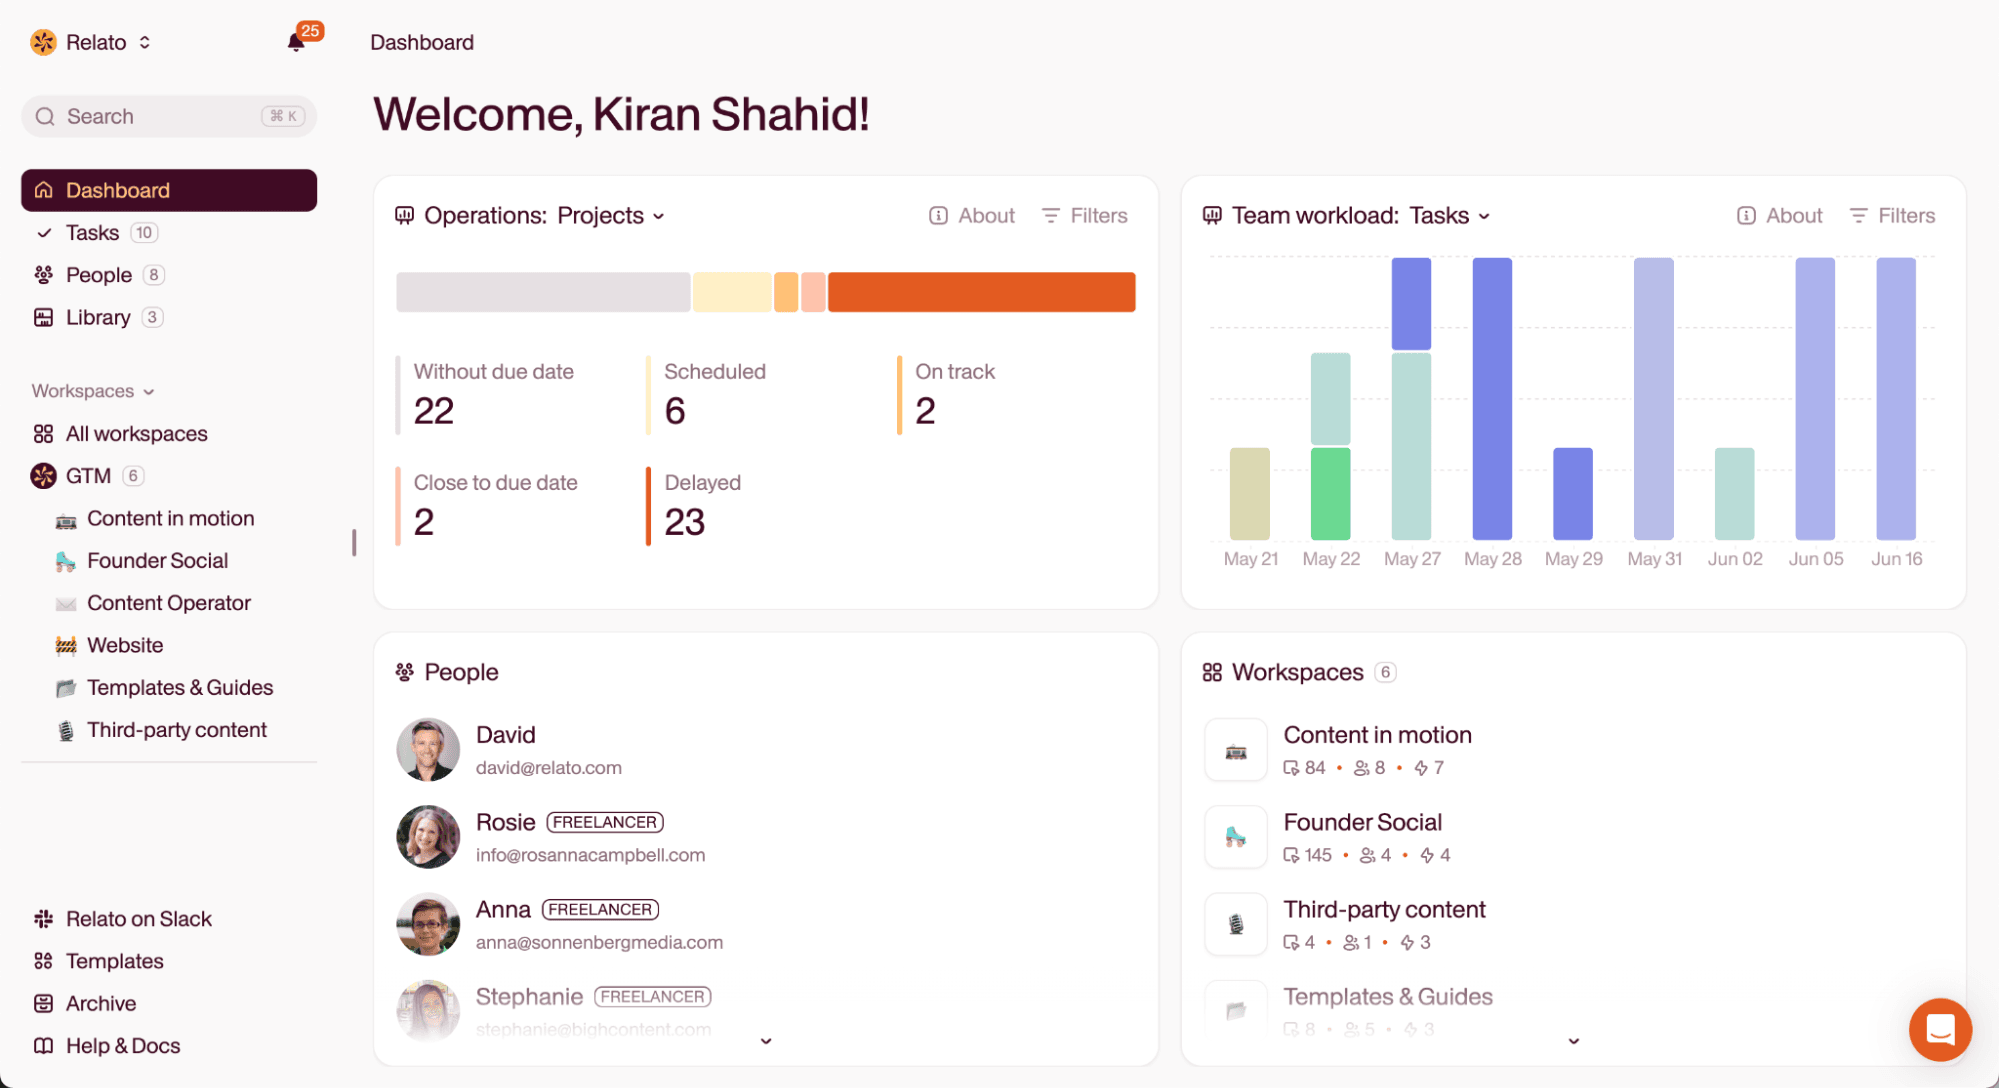Open the Operations Projects dropdown
The width and height of the screenshot is (1999, 1089).
click(x=610, y=216)
